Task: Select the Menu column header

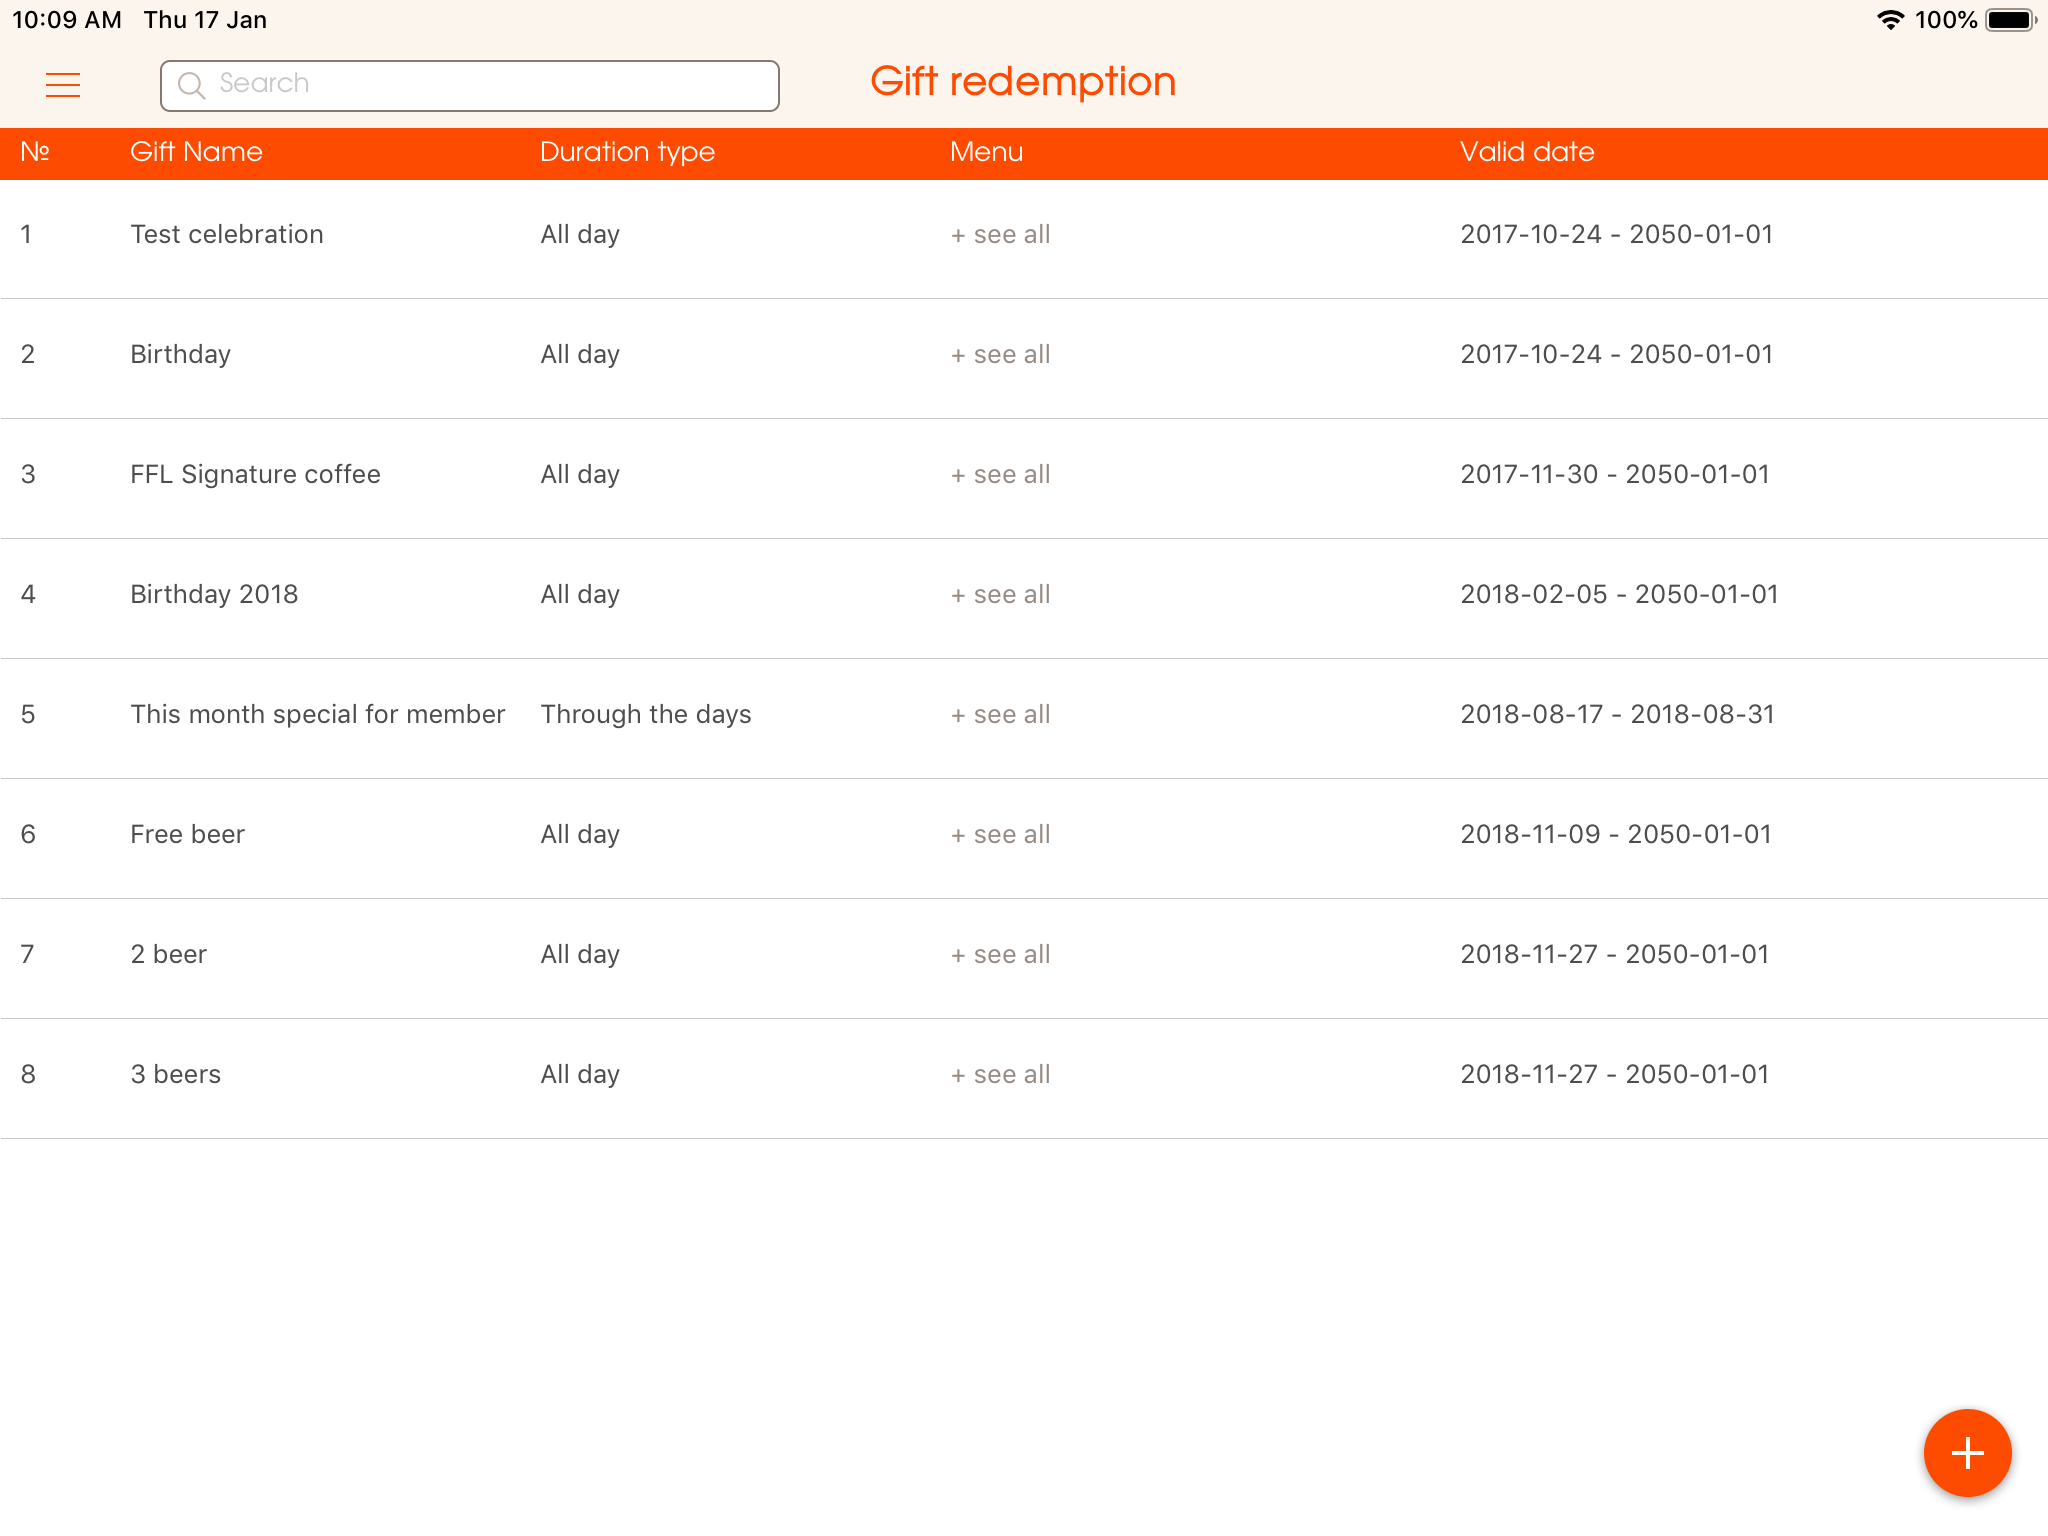Action: 986,152
